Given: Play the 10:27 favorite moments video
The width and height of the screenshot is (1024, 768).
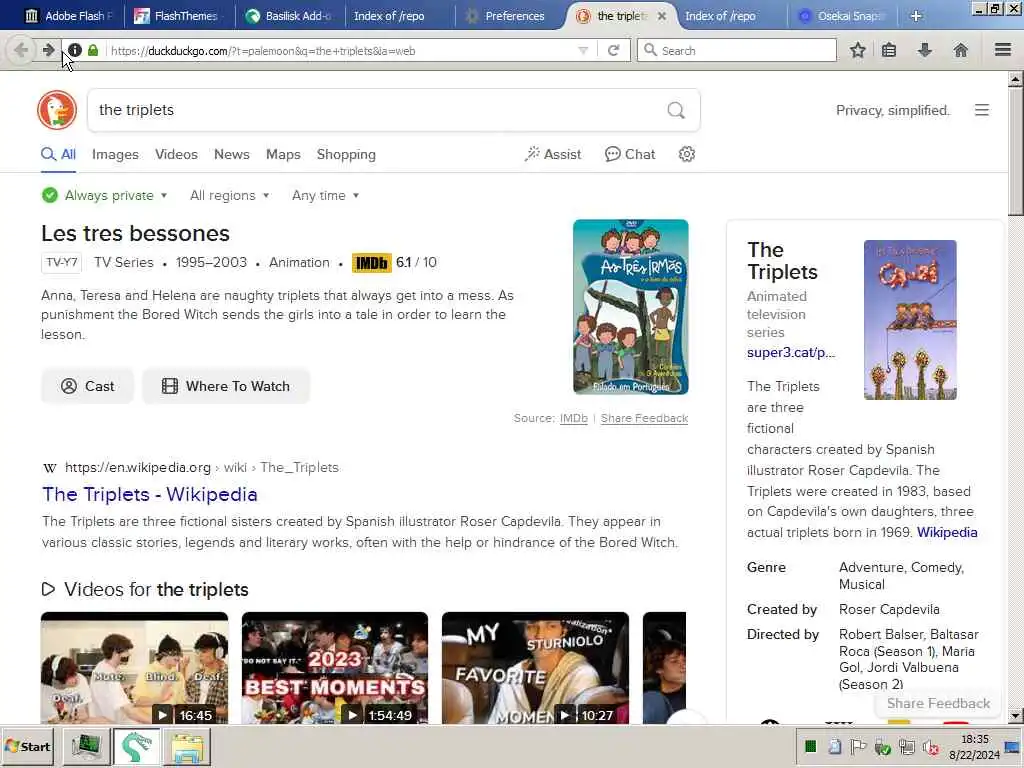Looking at the screenshot, I should coord(536,667).
